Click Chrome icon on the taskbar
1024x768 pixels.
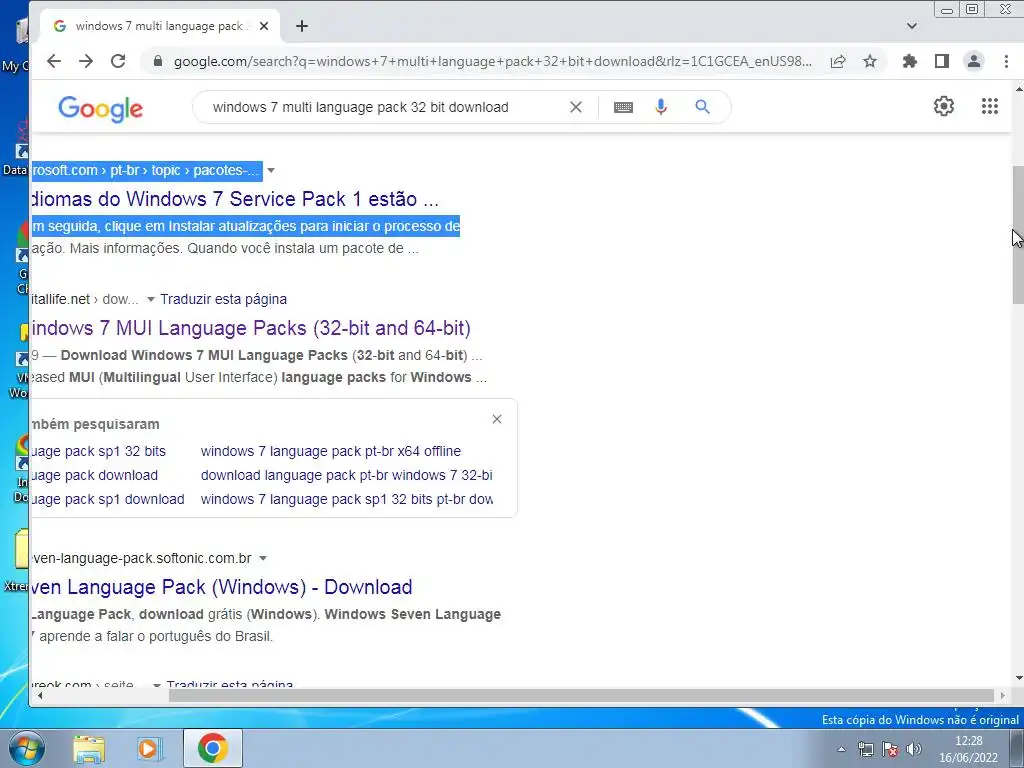213,748
